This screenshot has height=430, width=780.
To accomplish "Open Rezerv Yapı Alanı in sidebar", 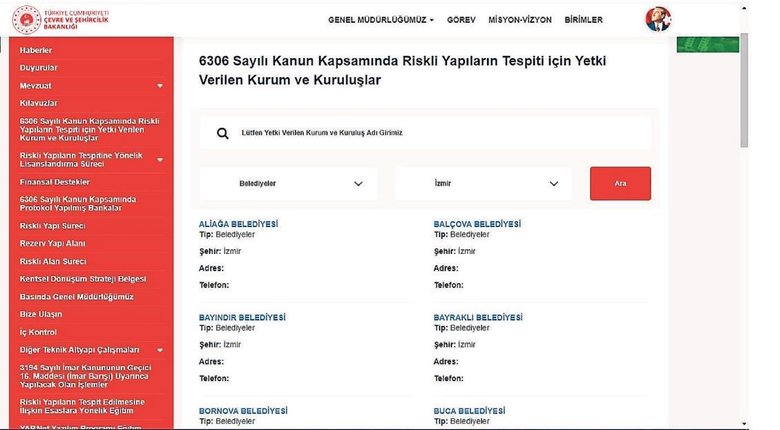I will 53,243.
